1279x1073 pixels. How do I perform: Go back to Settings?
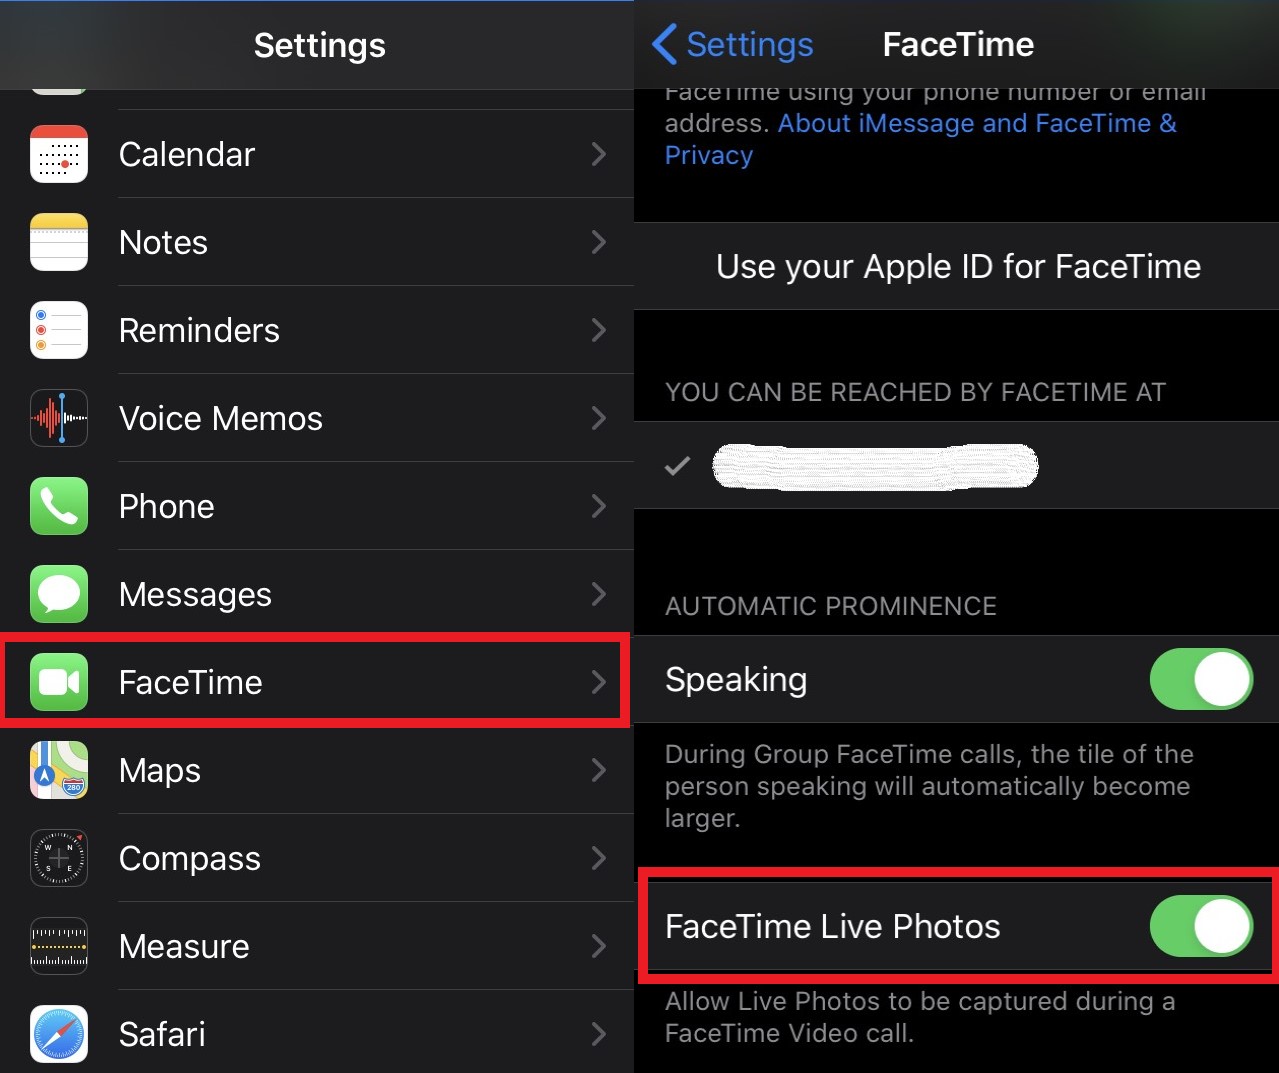coord(732,44)
